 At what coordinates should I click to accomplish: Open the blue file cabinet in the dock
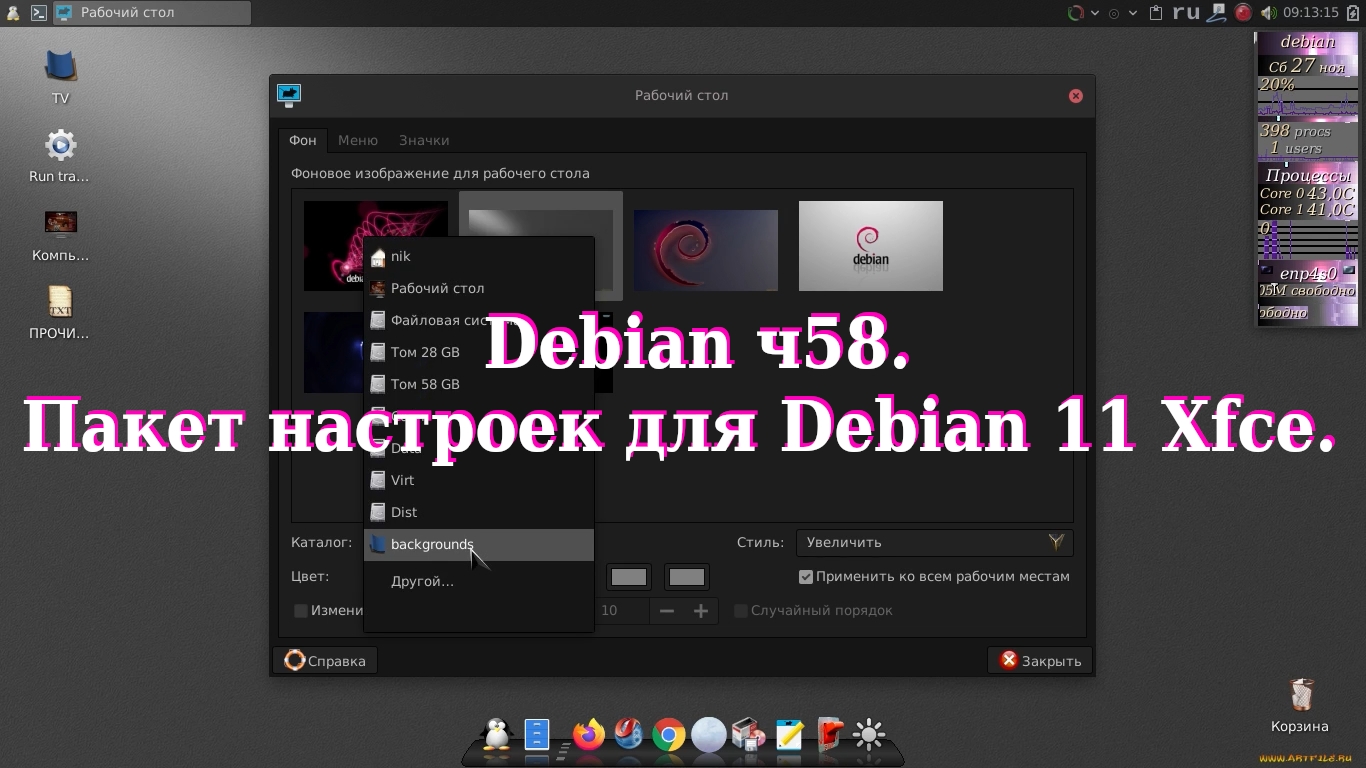point(538,735)
